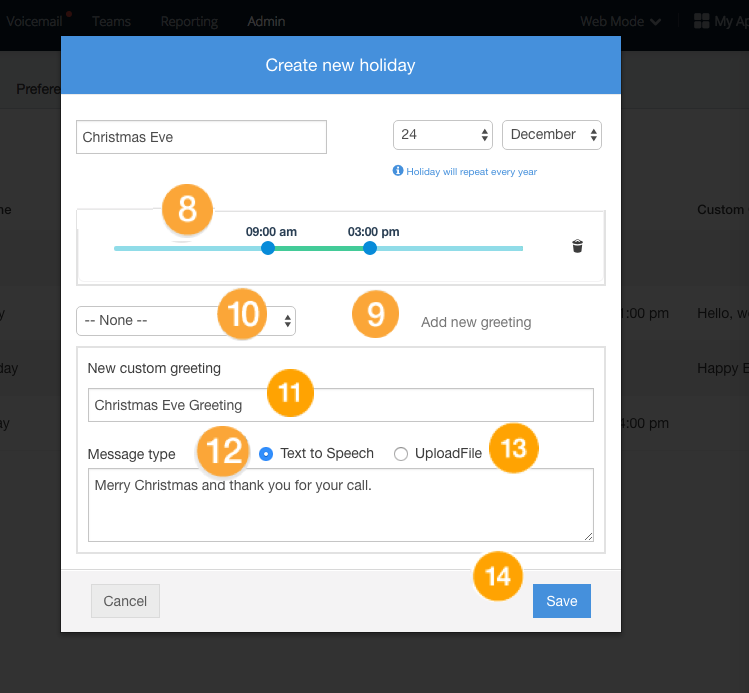Click the 09:00 am slider handle
The height and width of the screenshot is (693, 749).
coord(268,248)
